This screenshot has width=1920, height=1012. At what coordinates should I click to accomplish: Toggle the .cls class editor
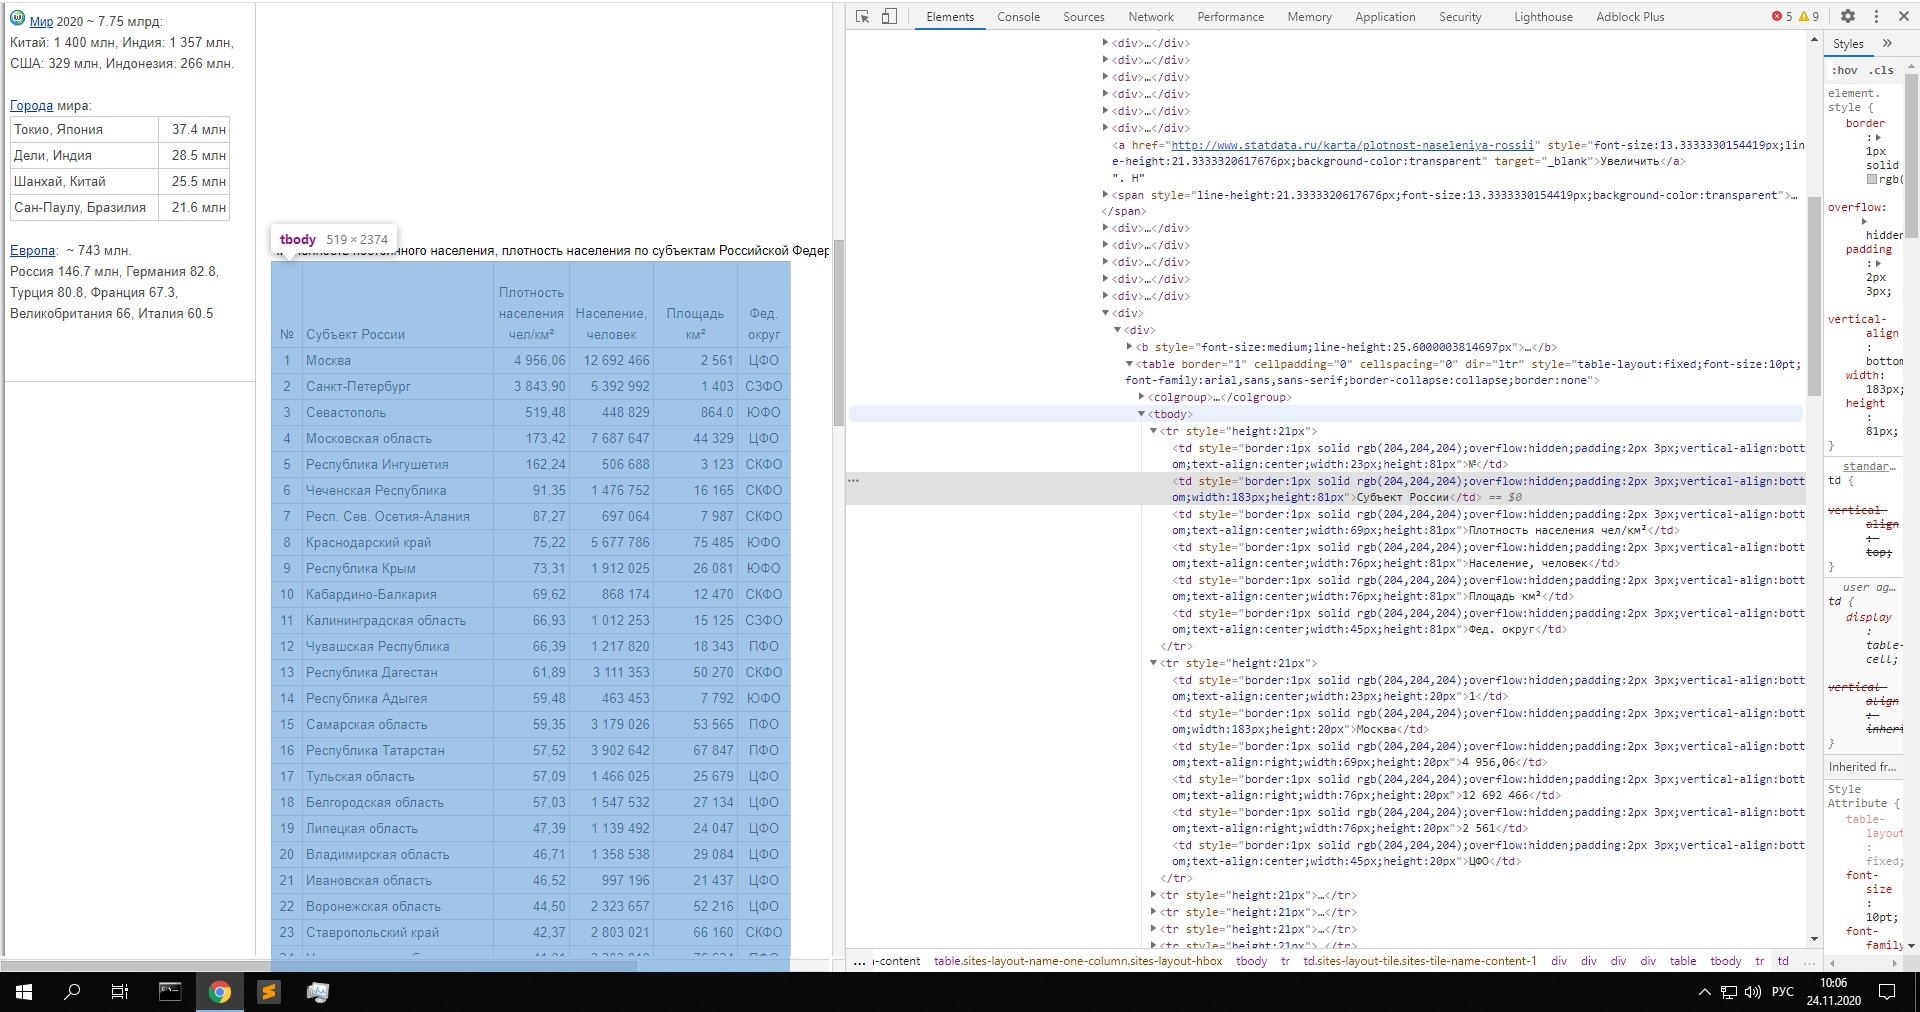[1882, 70]
